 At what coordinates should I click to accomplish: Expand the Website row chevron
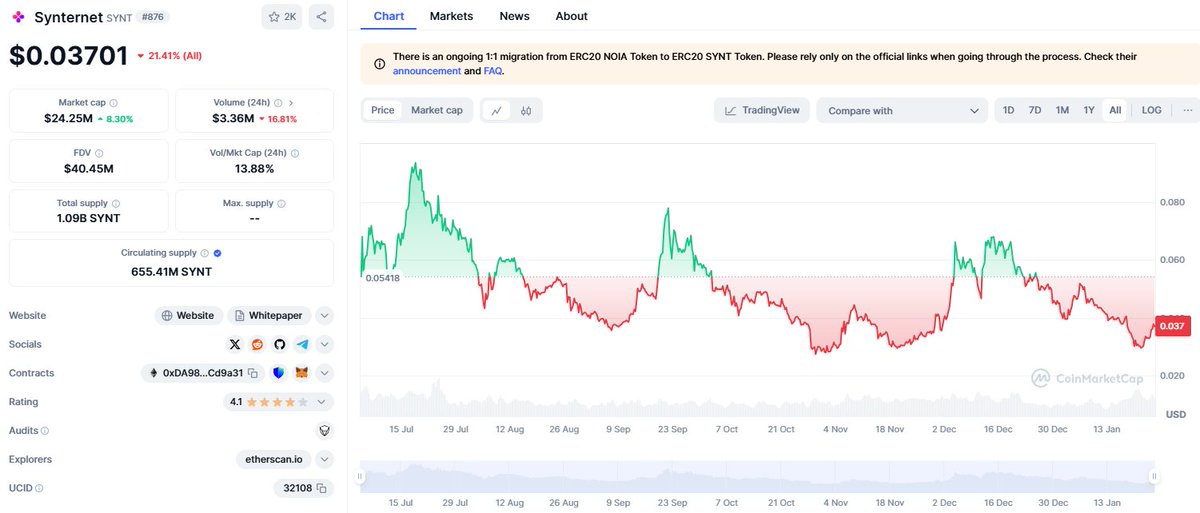tap(324, 315)
